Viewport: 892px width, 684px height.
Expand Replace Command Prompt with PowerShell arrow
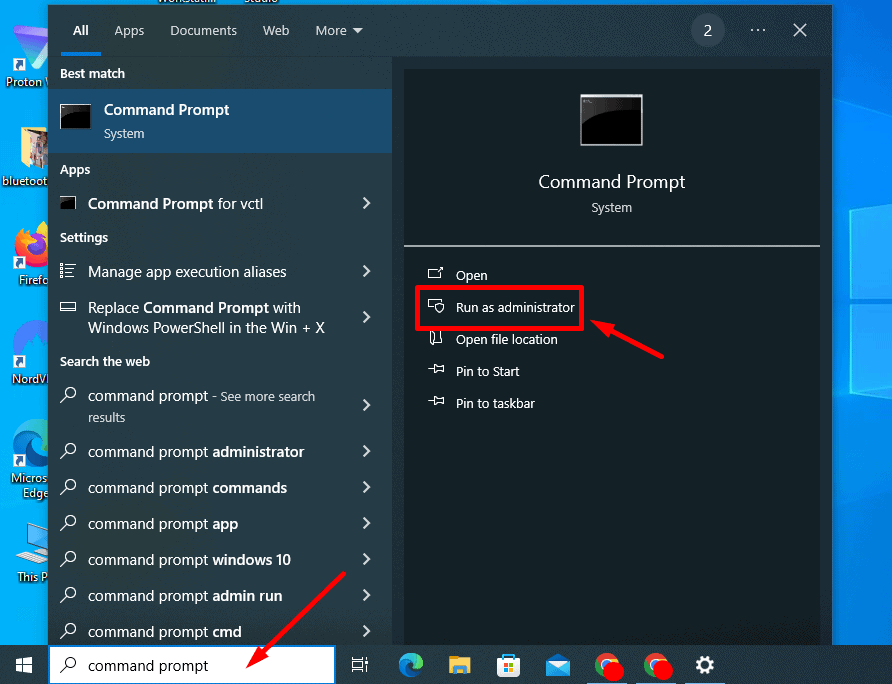pos(367,317)
